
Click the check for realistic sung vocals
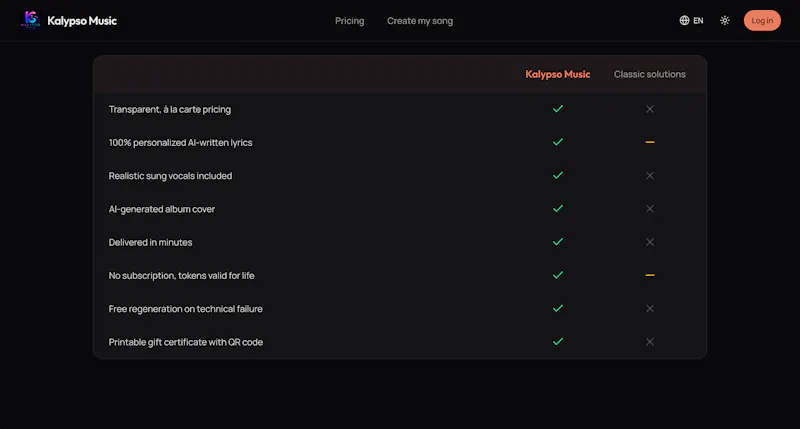click(558, 175)
